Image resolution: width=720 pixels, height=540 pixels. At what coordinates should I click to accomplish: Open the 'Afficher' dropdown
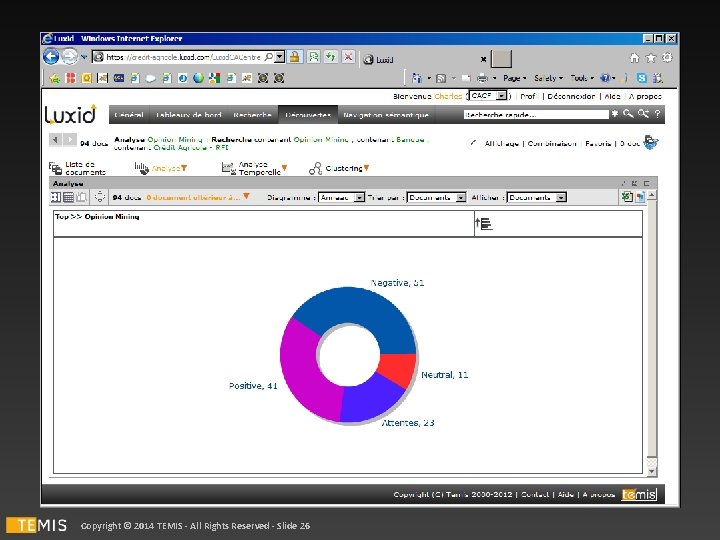click(x=561, y=197)
